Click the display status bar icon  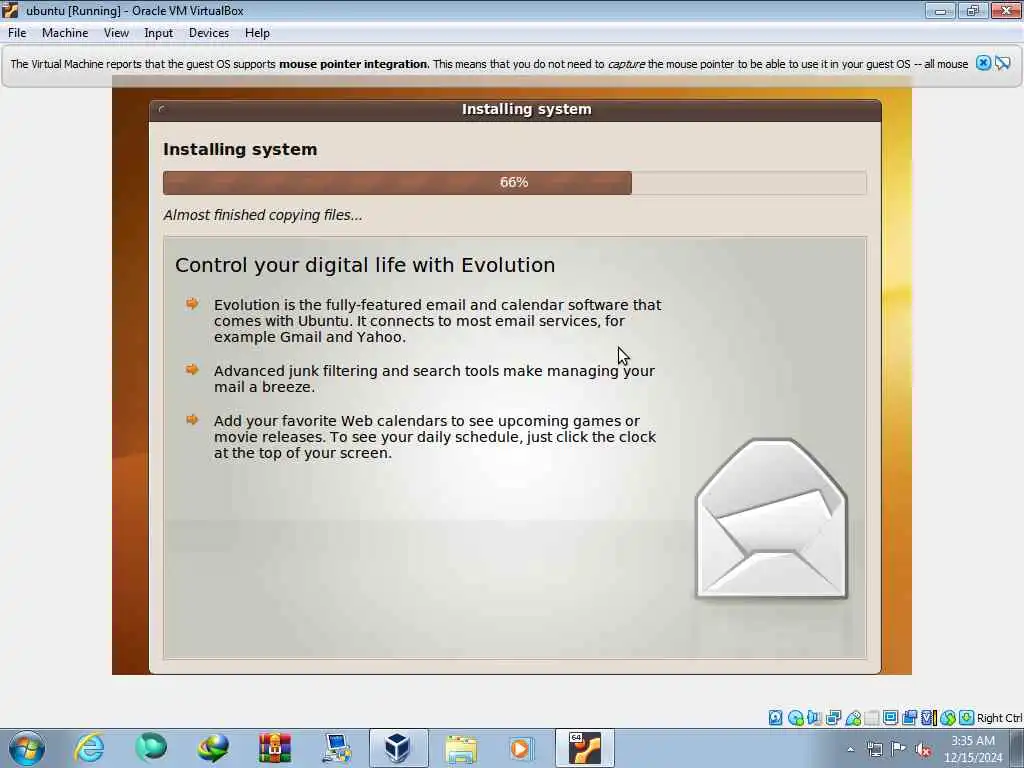click(x=890, y=718)
